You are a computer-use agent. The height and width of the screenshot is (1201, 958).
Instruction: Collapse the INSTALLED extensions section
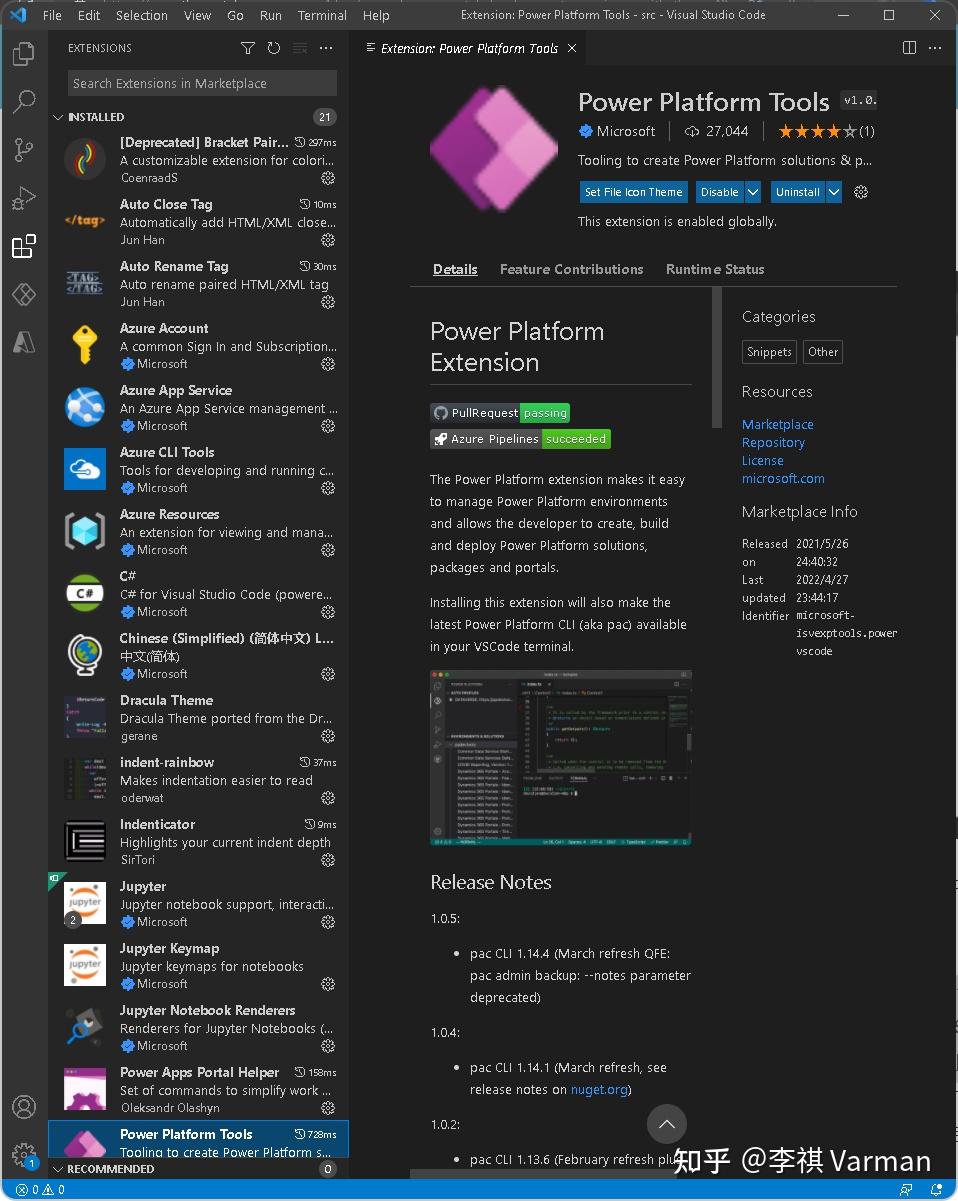coord(198,117)
